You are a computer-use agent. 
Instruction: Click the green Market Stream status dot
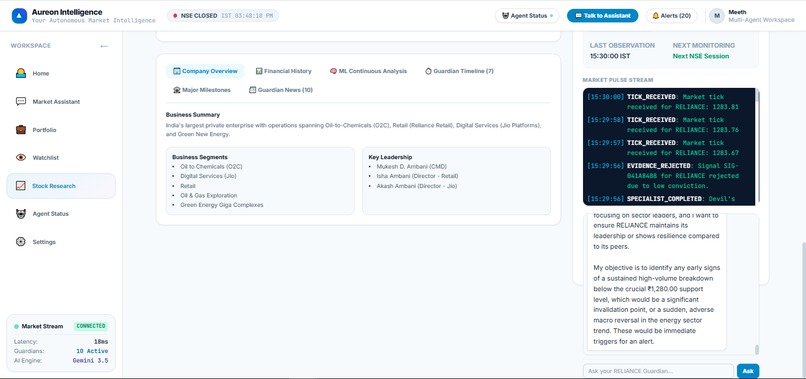tap(16, 327)
